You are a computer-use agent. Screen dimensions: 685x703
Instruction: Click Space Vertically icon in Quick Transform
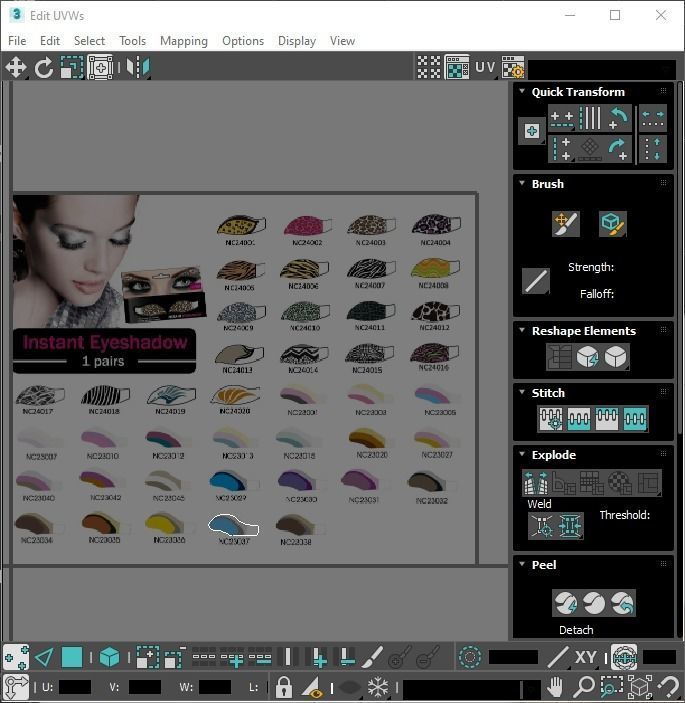(x=653, y=149)
